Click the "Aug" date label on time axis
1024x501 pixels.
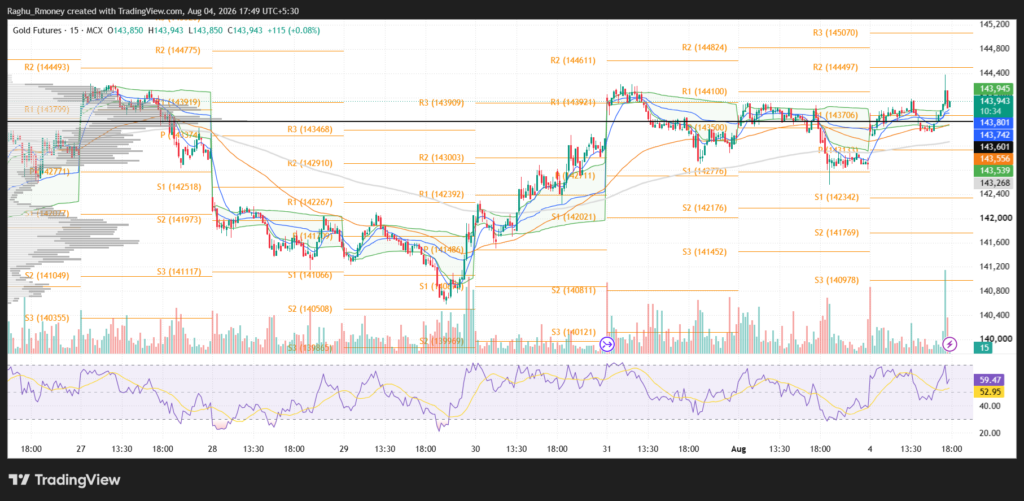point(739,449)
